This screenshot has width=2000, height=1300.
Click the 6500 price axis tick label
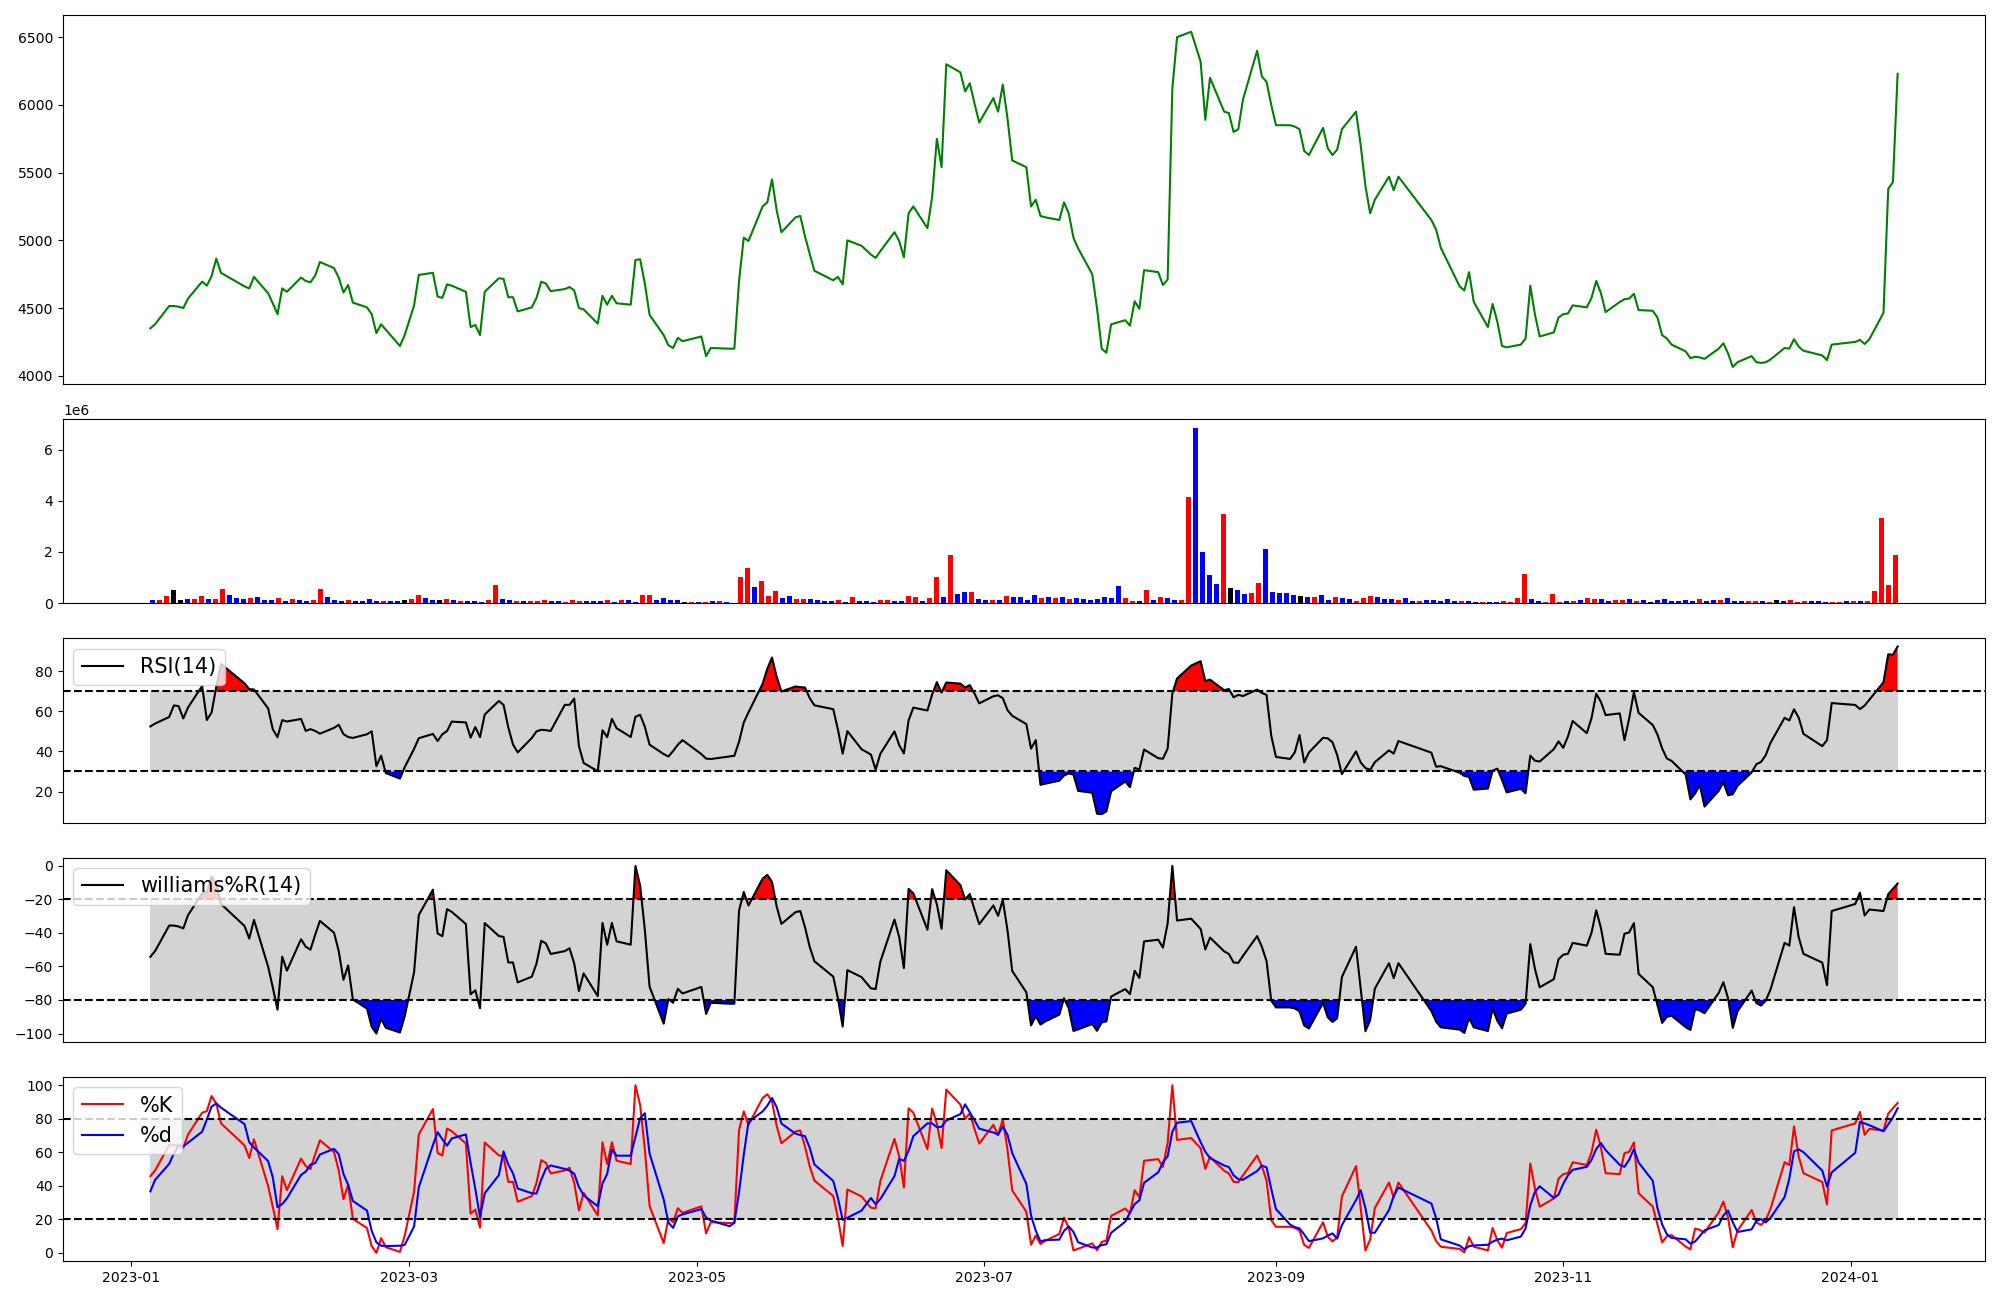(x=36, y=38)
